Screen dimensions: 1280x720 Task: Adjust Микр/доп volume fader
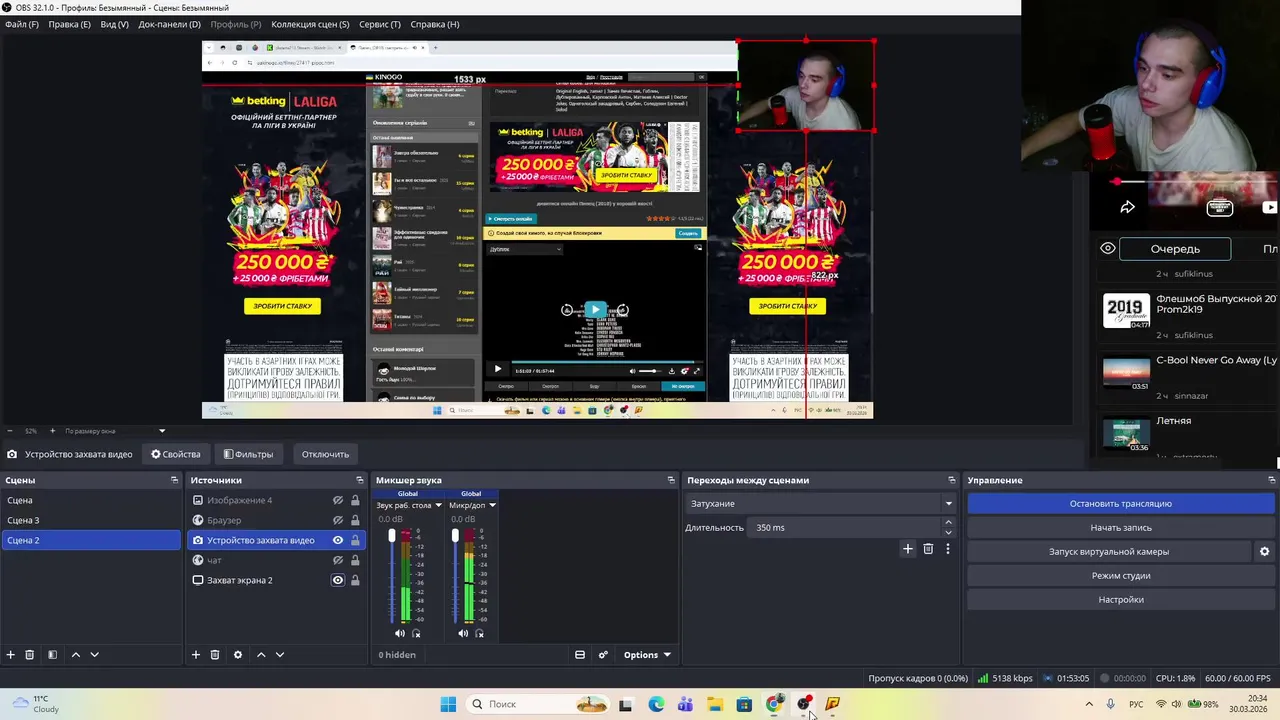(x=455, y=537)
